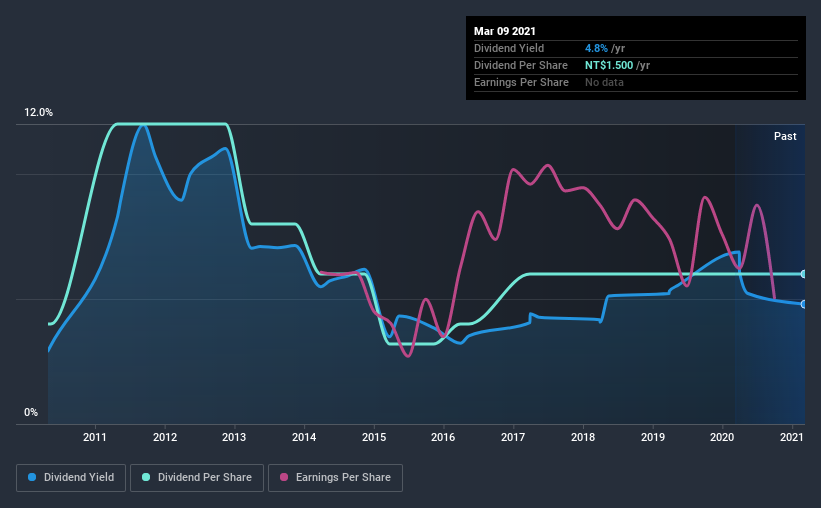This screenshot has width=821, height=508.
Task: Click the Dividend Yield endpoint marker
Action: pyautogui.click(x=804, y=304)
